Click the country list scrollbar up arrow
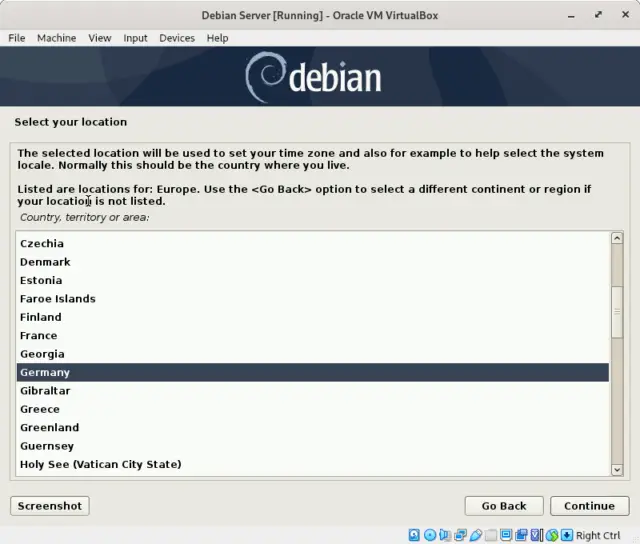This screenshot has width=640, height=544. (x=617, y=238)
